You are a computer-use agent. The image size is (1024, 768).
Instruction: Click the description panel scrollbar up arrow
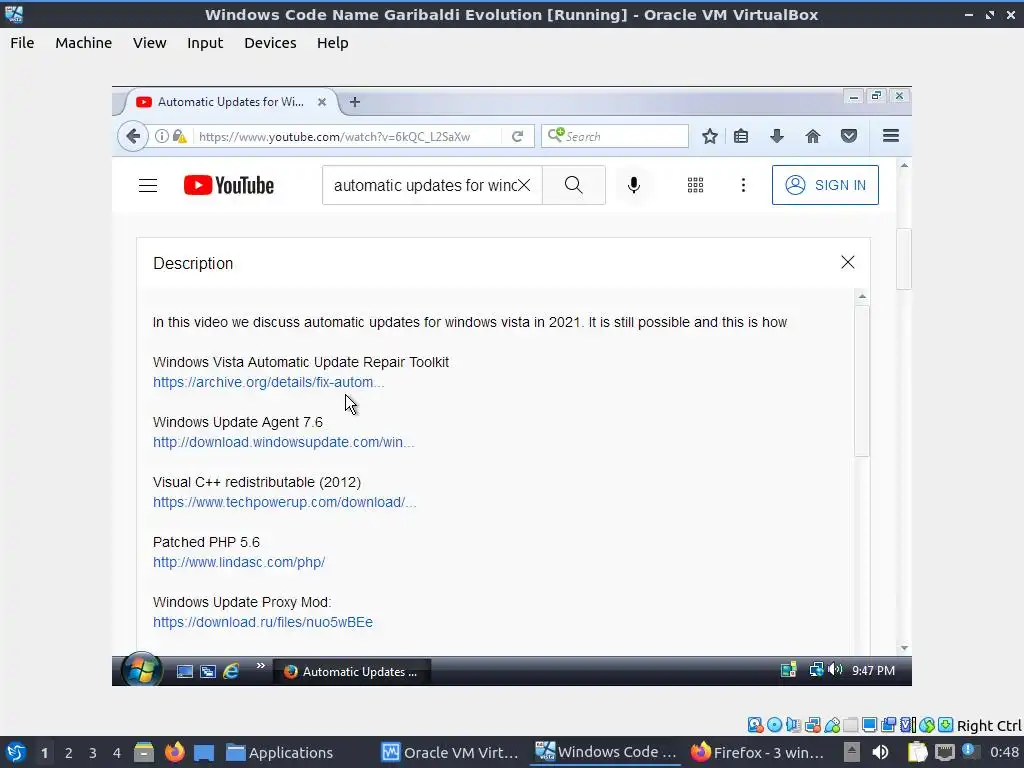862,296
